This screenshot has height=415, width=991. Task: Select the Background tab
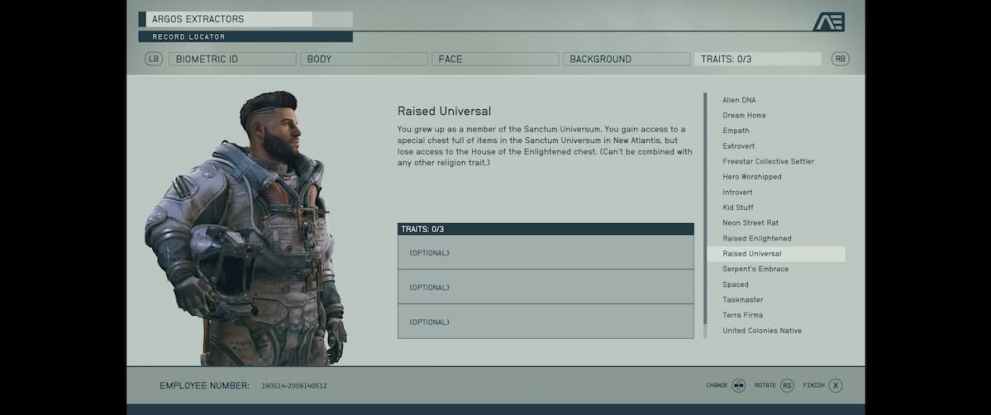point(626,59)
